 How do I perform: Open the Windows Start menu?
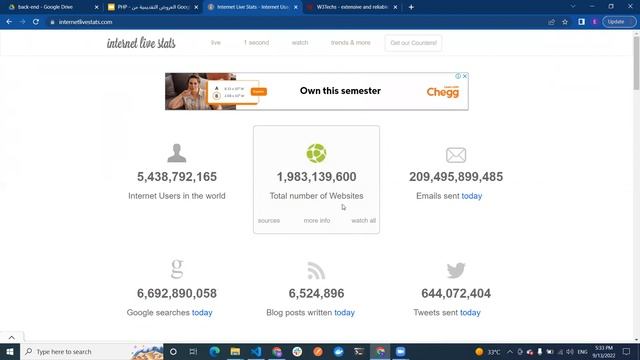10,351
